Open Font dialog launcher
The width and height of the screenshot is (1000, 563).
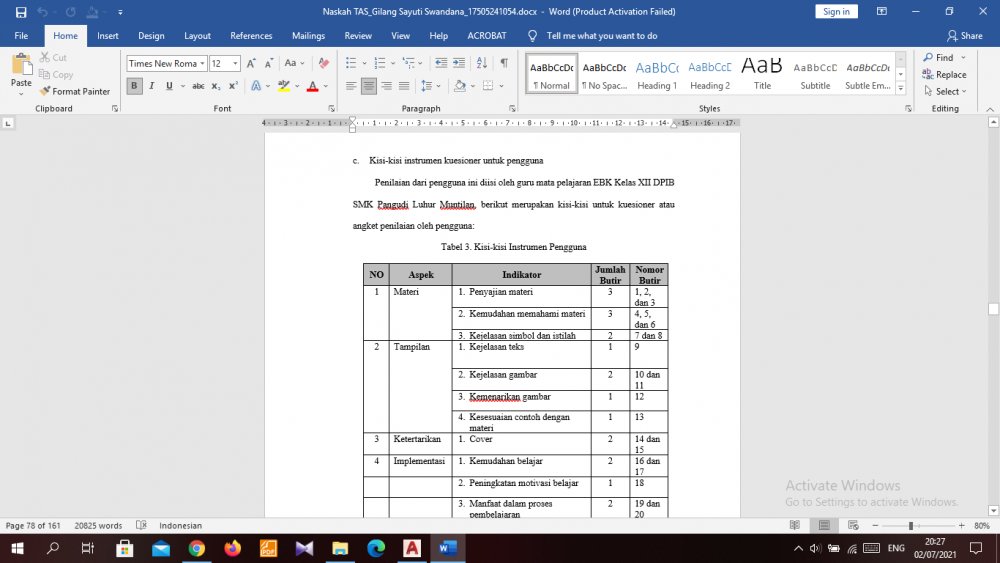(331, 108)
